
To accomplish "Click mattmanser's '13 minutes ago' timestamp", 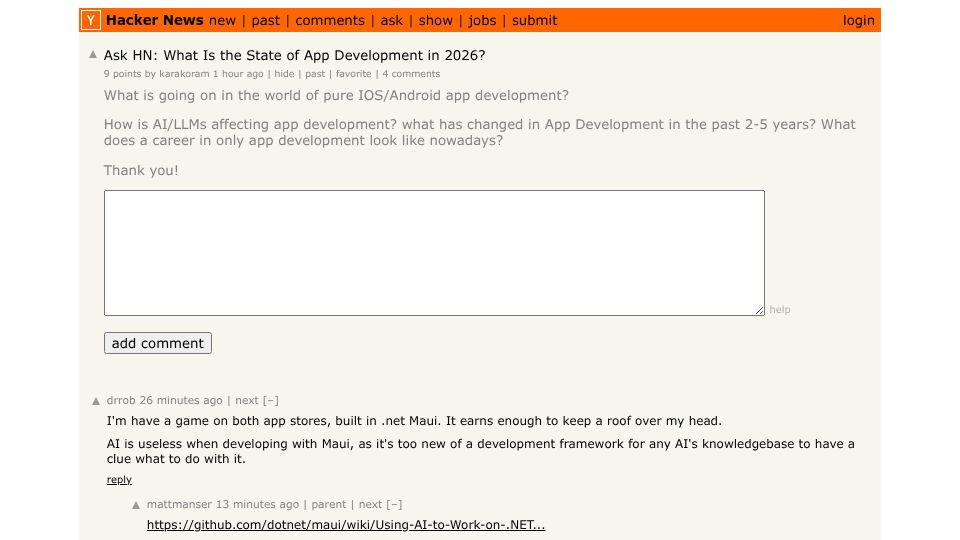I will click(x=258, y=504).
